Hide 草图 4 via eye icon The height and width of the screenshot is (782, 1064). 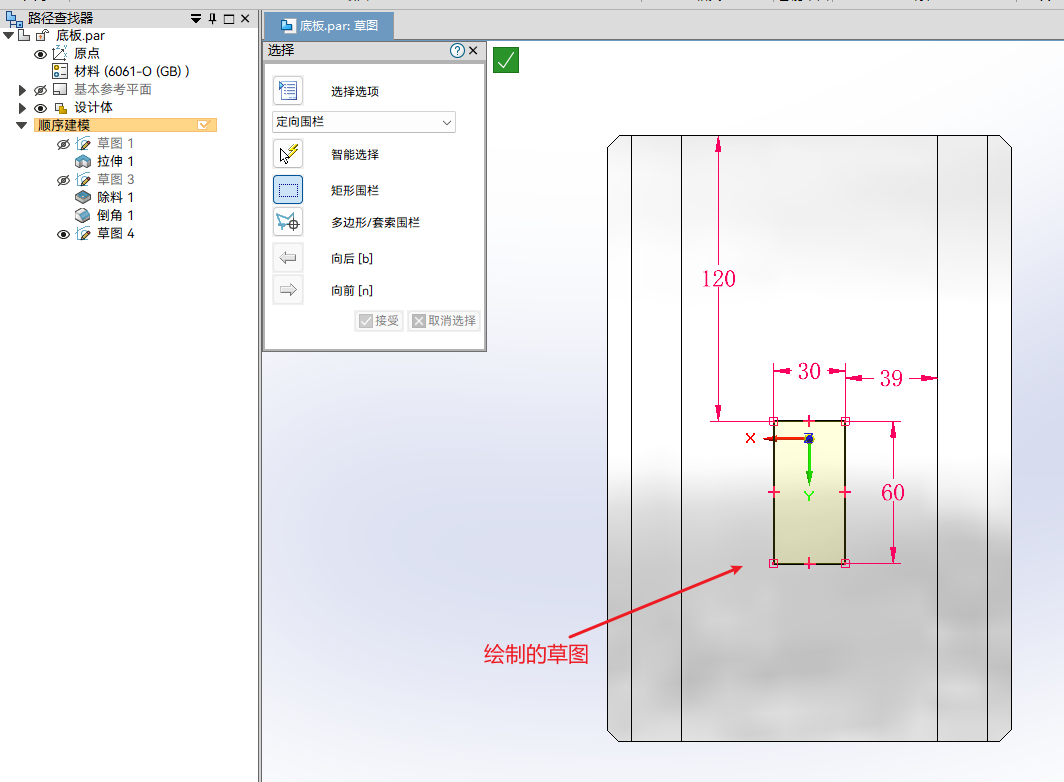[x=63, y=234]
